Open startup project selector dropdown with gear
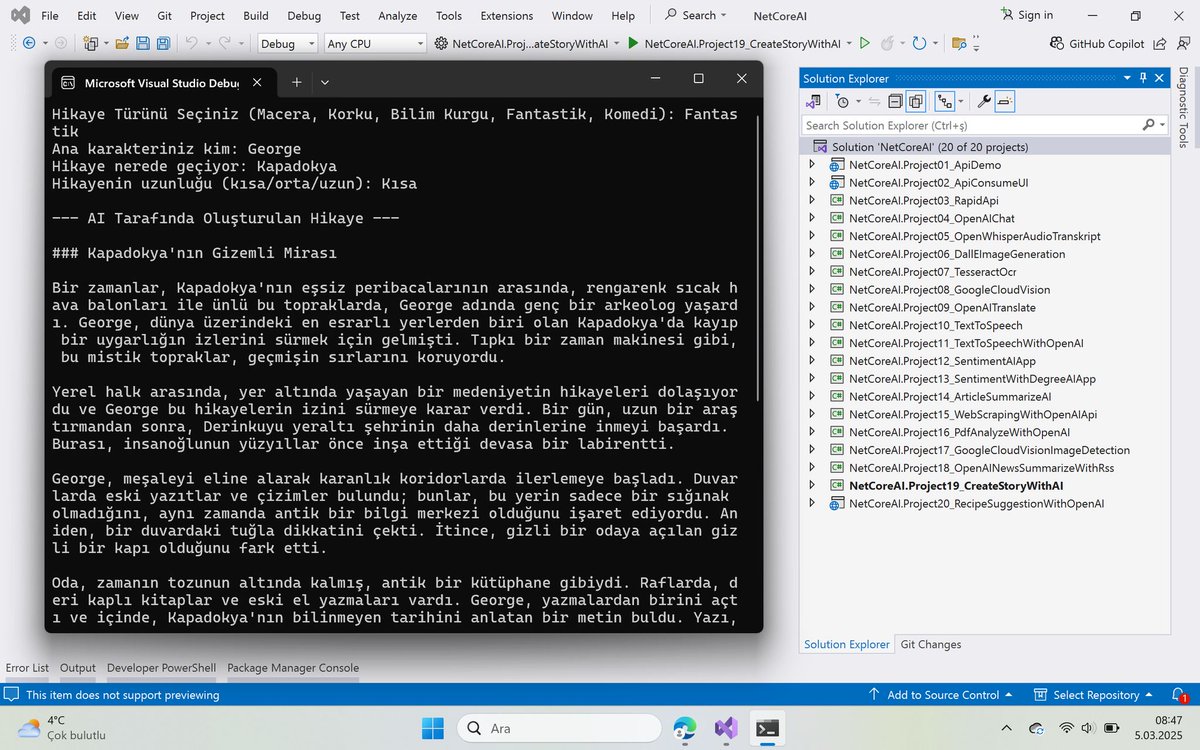The height and width of the screenshot is (750, 1200). [528, 43]
